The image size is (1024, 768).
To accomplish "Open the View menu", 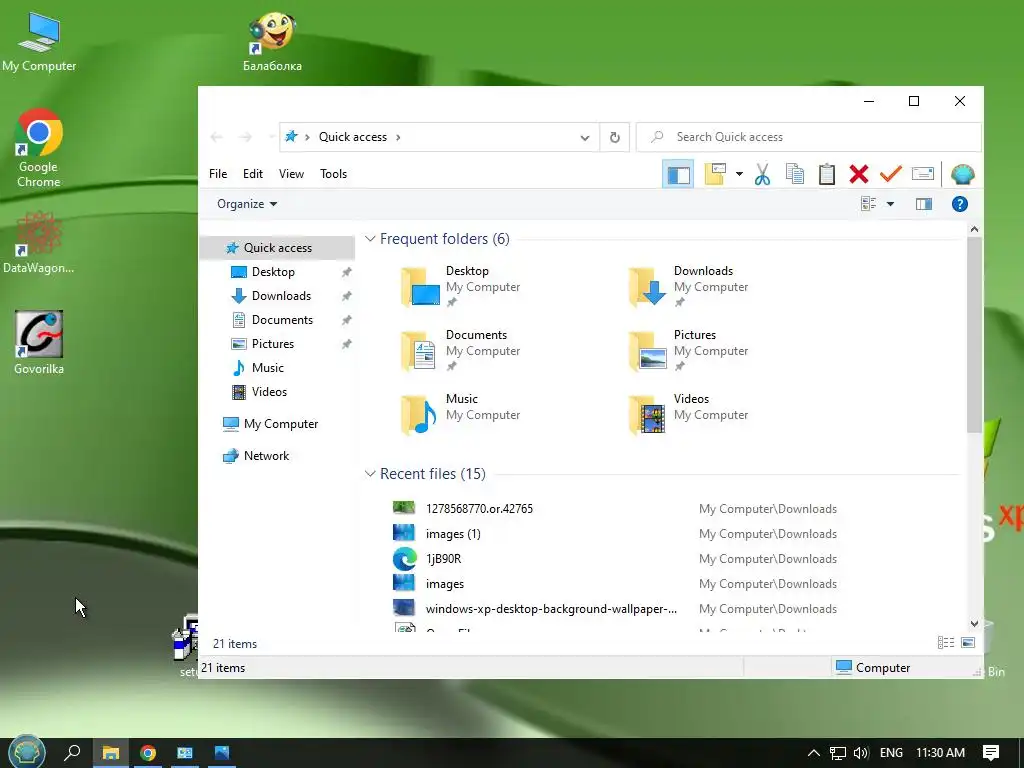I will coord(291,174).
